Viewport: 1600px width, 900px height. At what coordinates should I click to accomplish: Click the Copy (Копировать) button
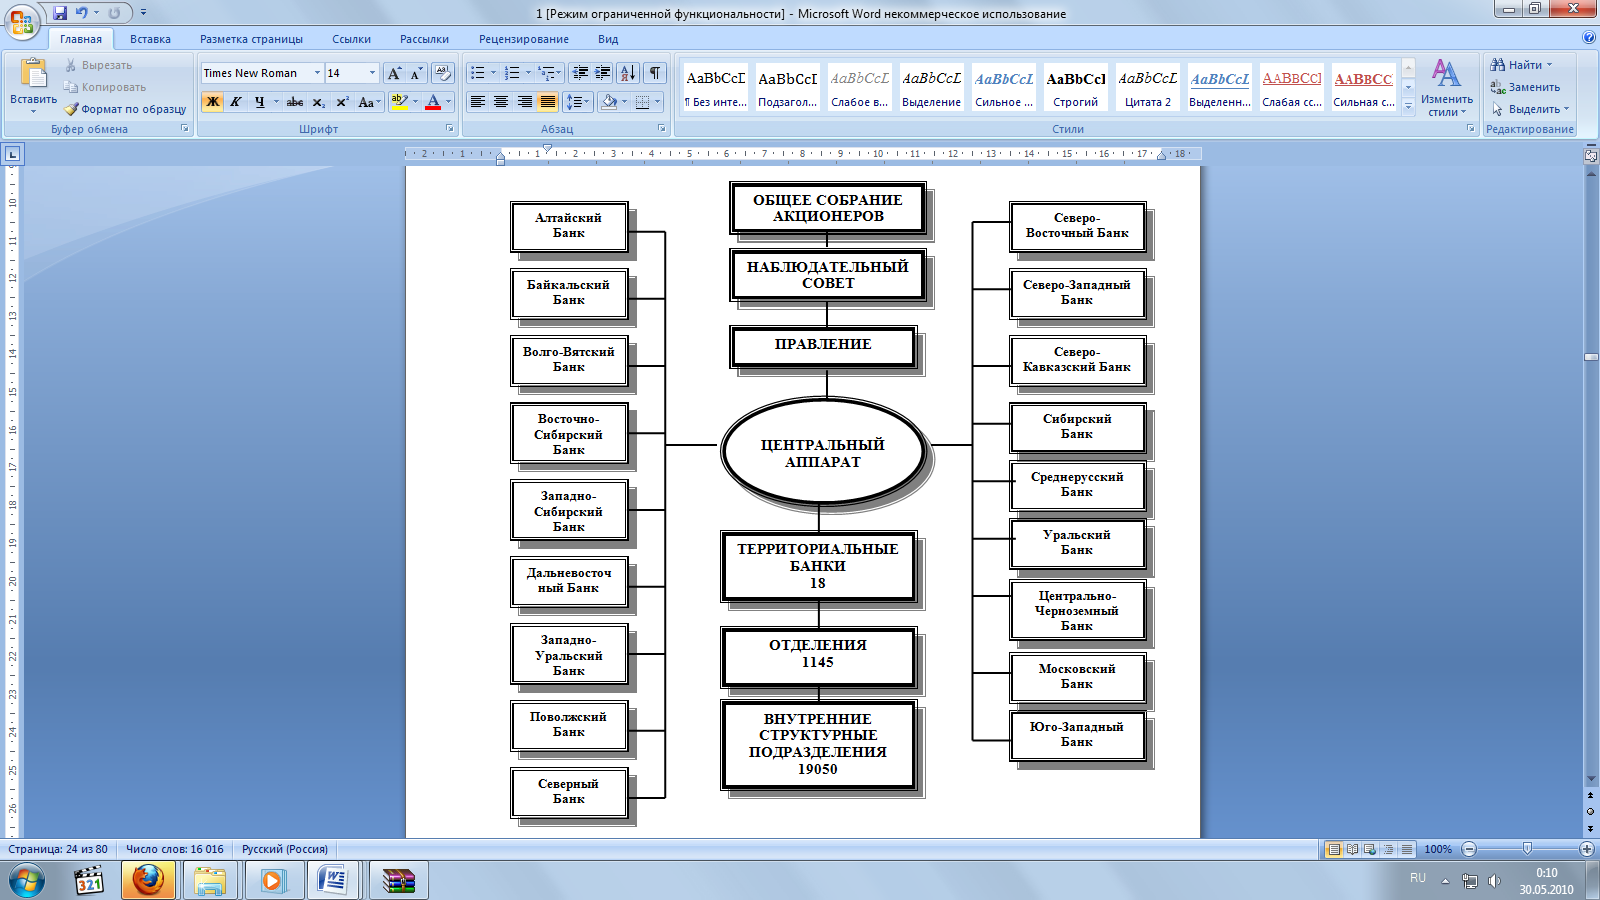[x=104, y=87]
